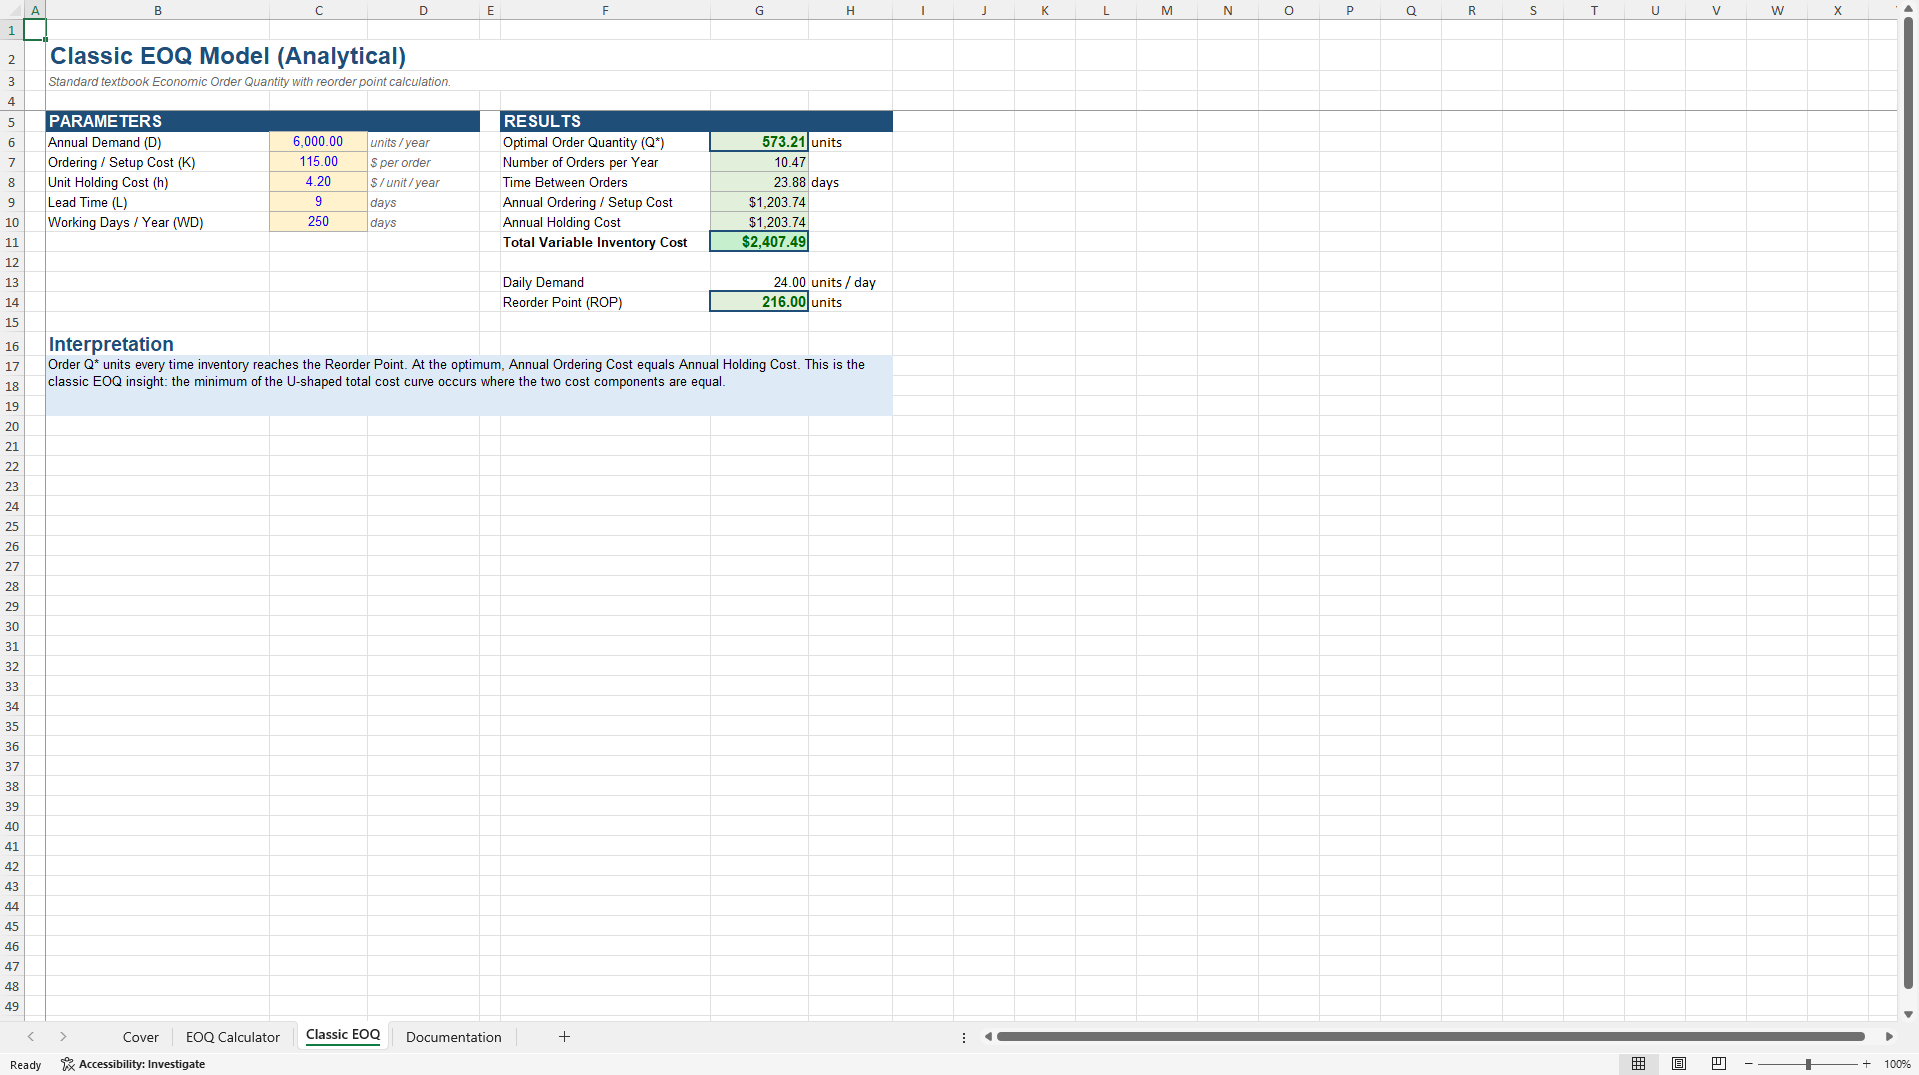Image resolution: width=1919 pixels, height=1075 pixels.
Task: Click the tab bar resize handle dots
Action: [964, 1037]
